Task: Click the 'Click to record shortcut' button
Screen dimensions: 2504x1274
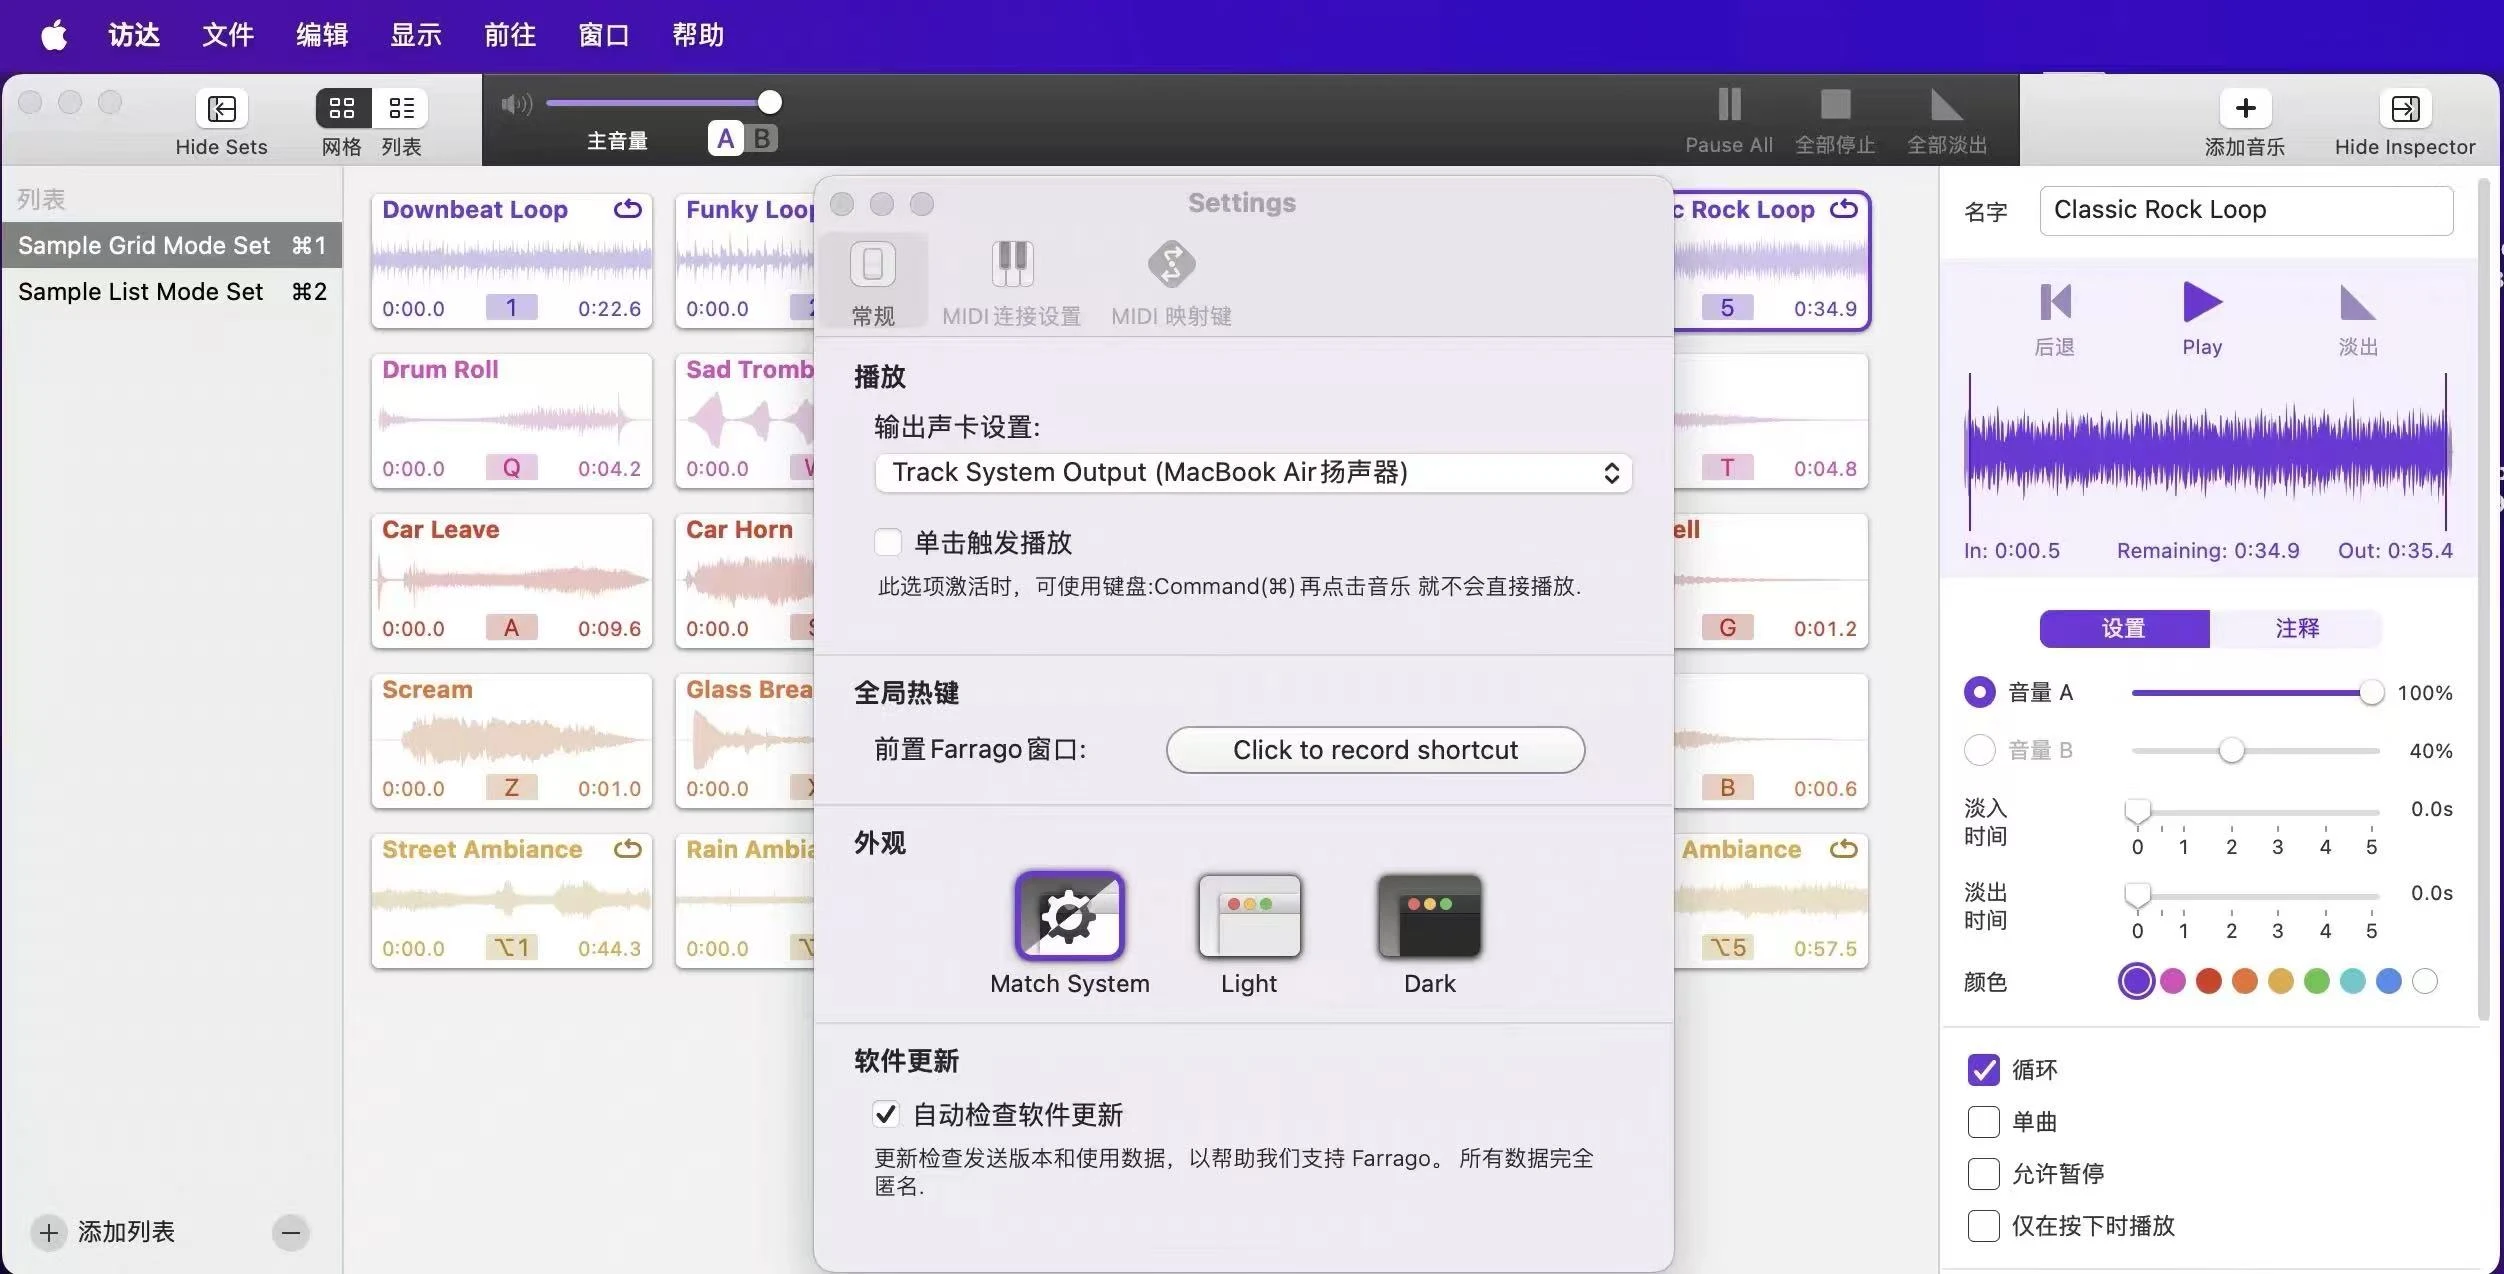Action: [1375, 750]
